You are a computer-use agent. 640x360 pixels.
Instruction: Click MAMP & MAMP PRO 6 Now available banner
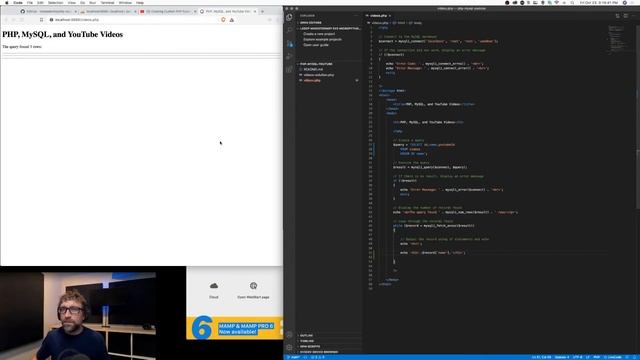click(x=235, y=328)
